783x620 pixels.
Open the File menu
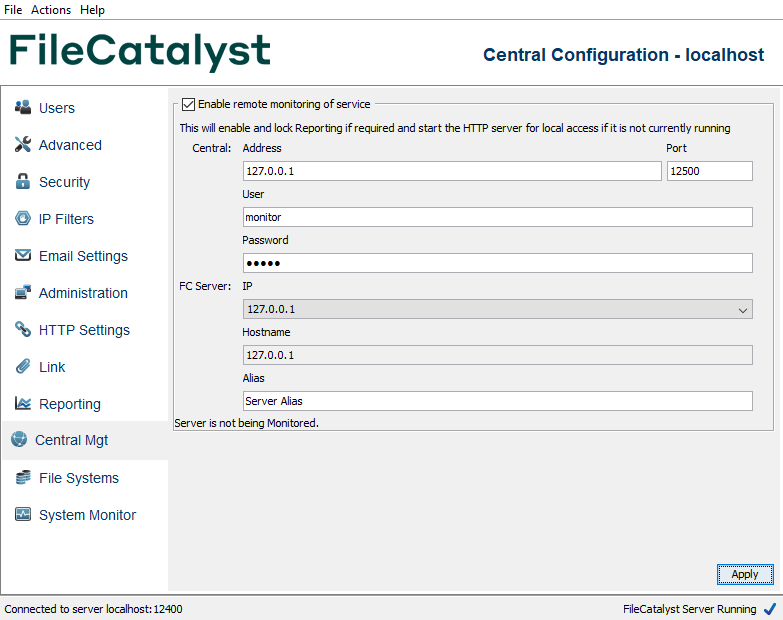tap(13, 9)
